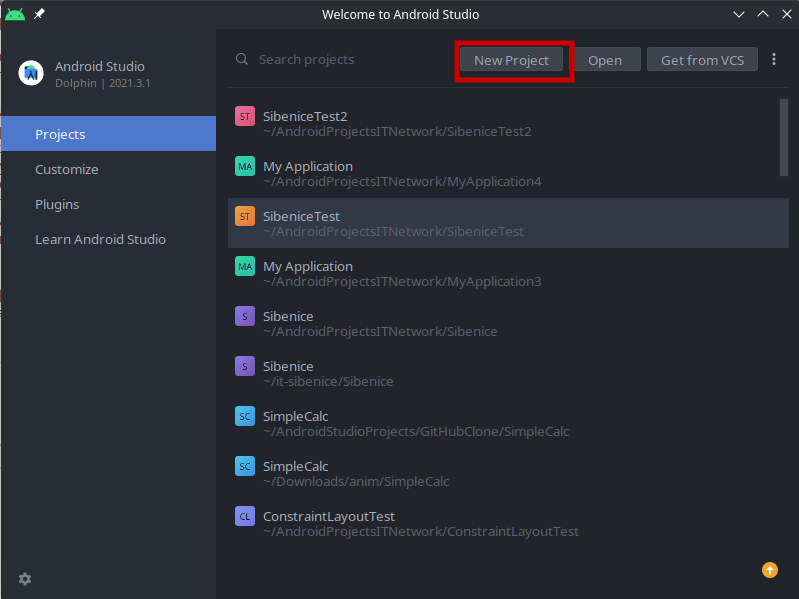The height and width of the screenshot is (599, 799).
Task: Select path ~/AndroidProjectsITNetwork/MyApplication3
Action: (402, 281)
